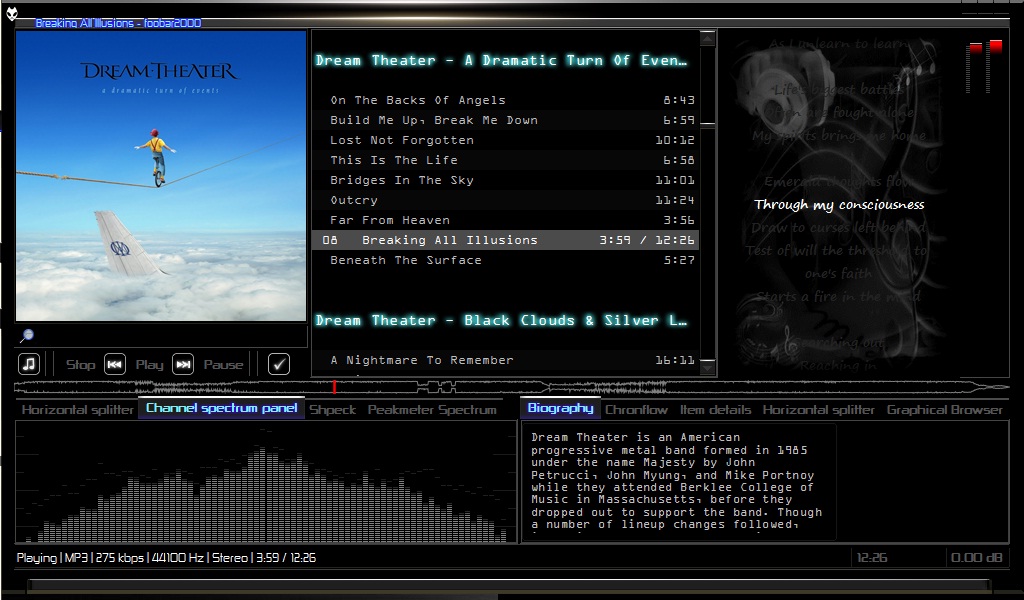Click in the search field beside magnifier
1024x600 pixels.
tap(171, 336)
